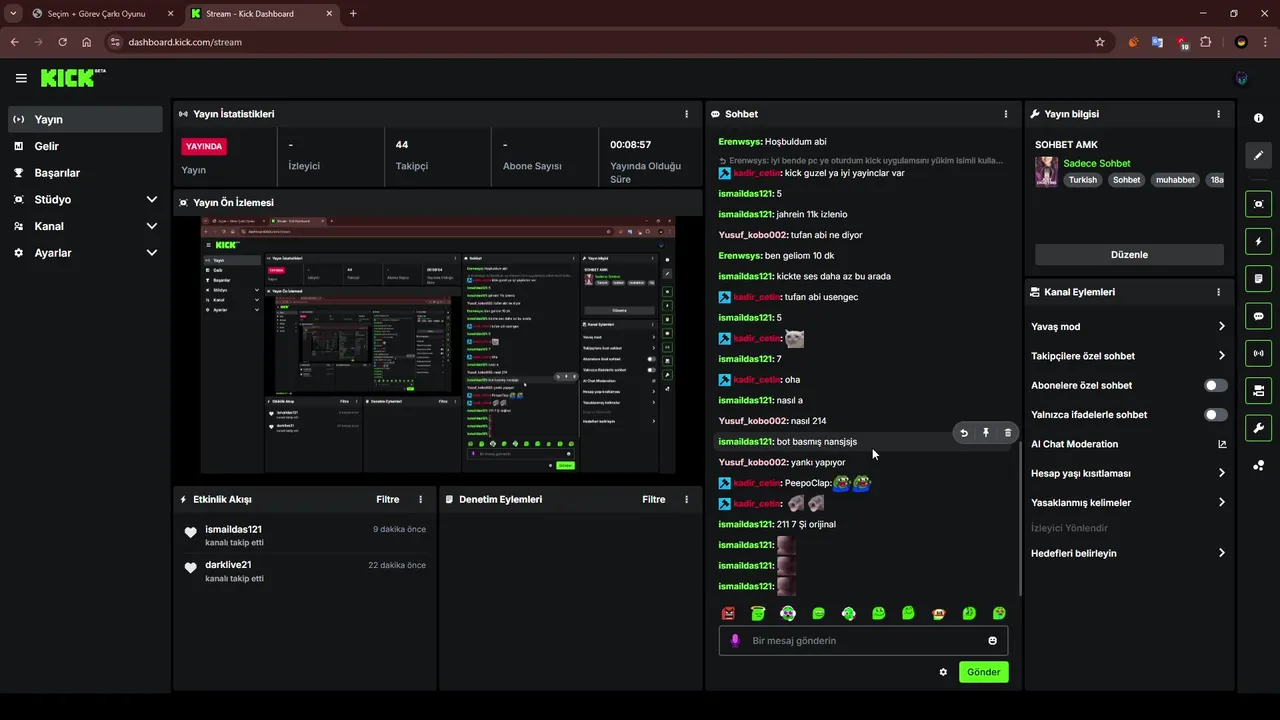
Task: Click the green Gönder button
Action: coord(983,672)
